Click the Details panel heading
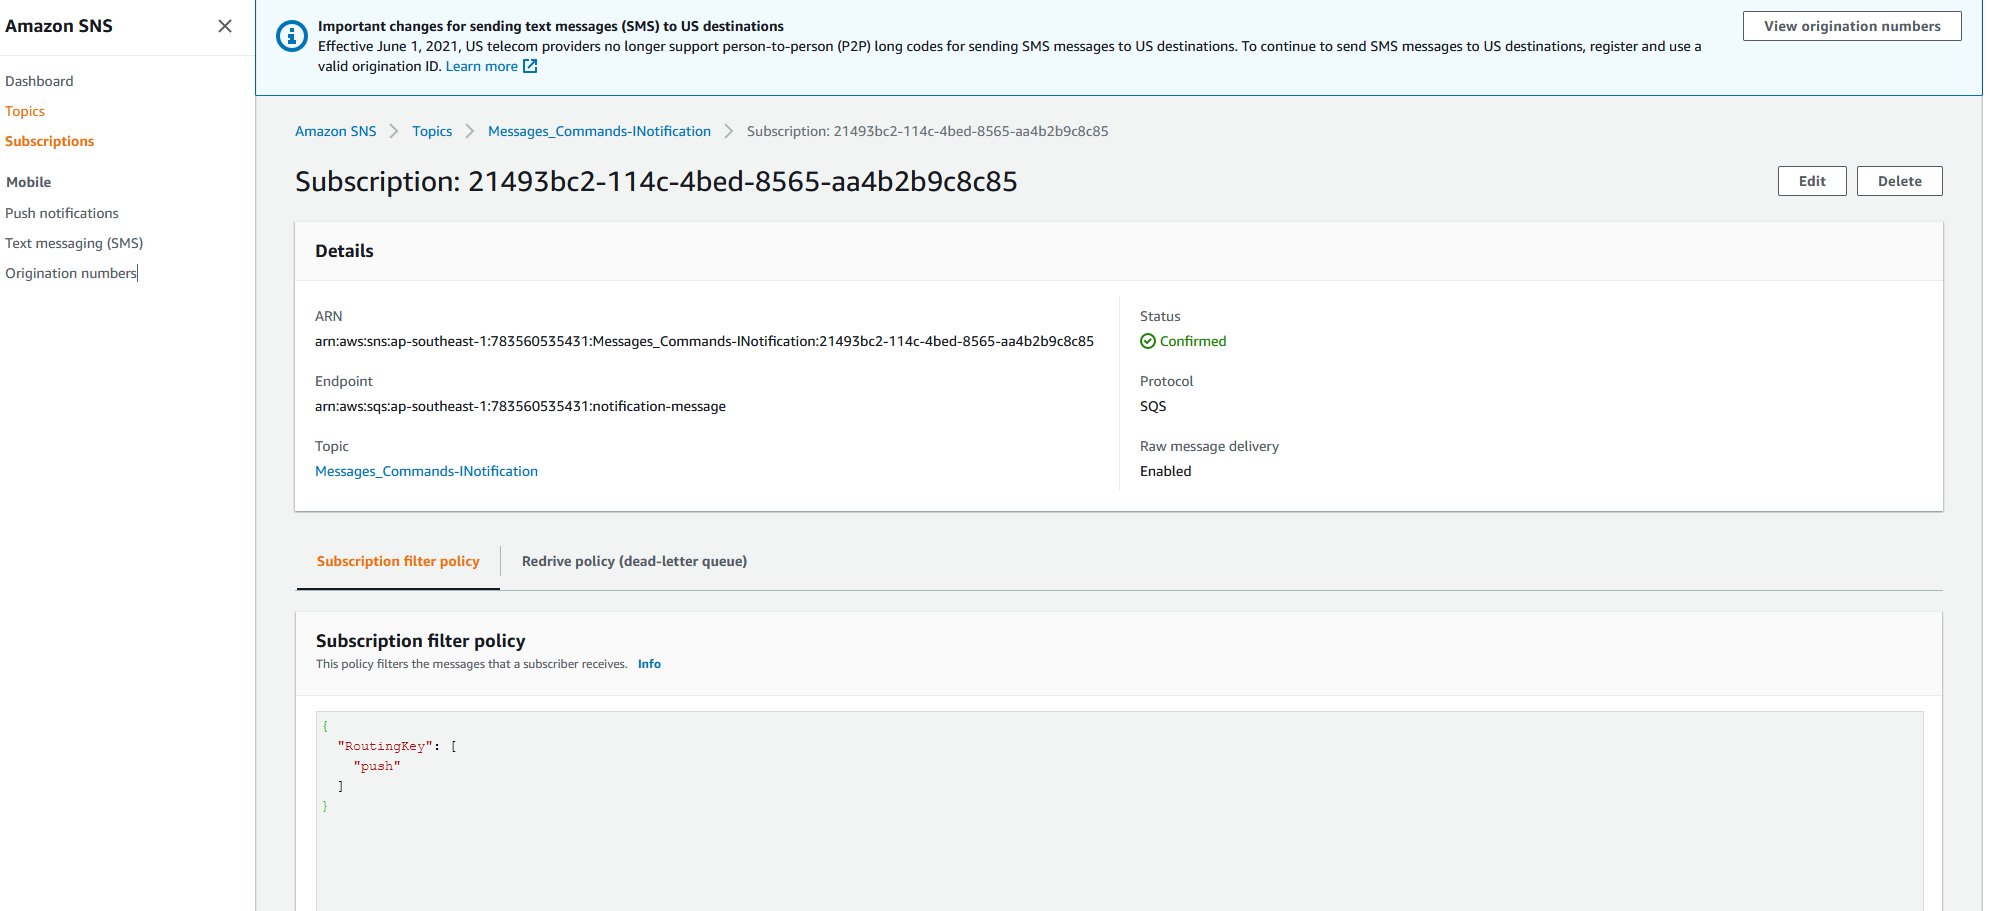Image resolution: width=1990 pixels, height=911 pixels. (344, 251)
